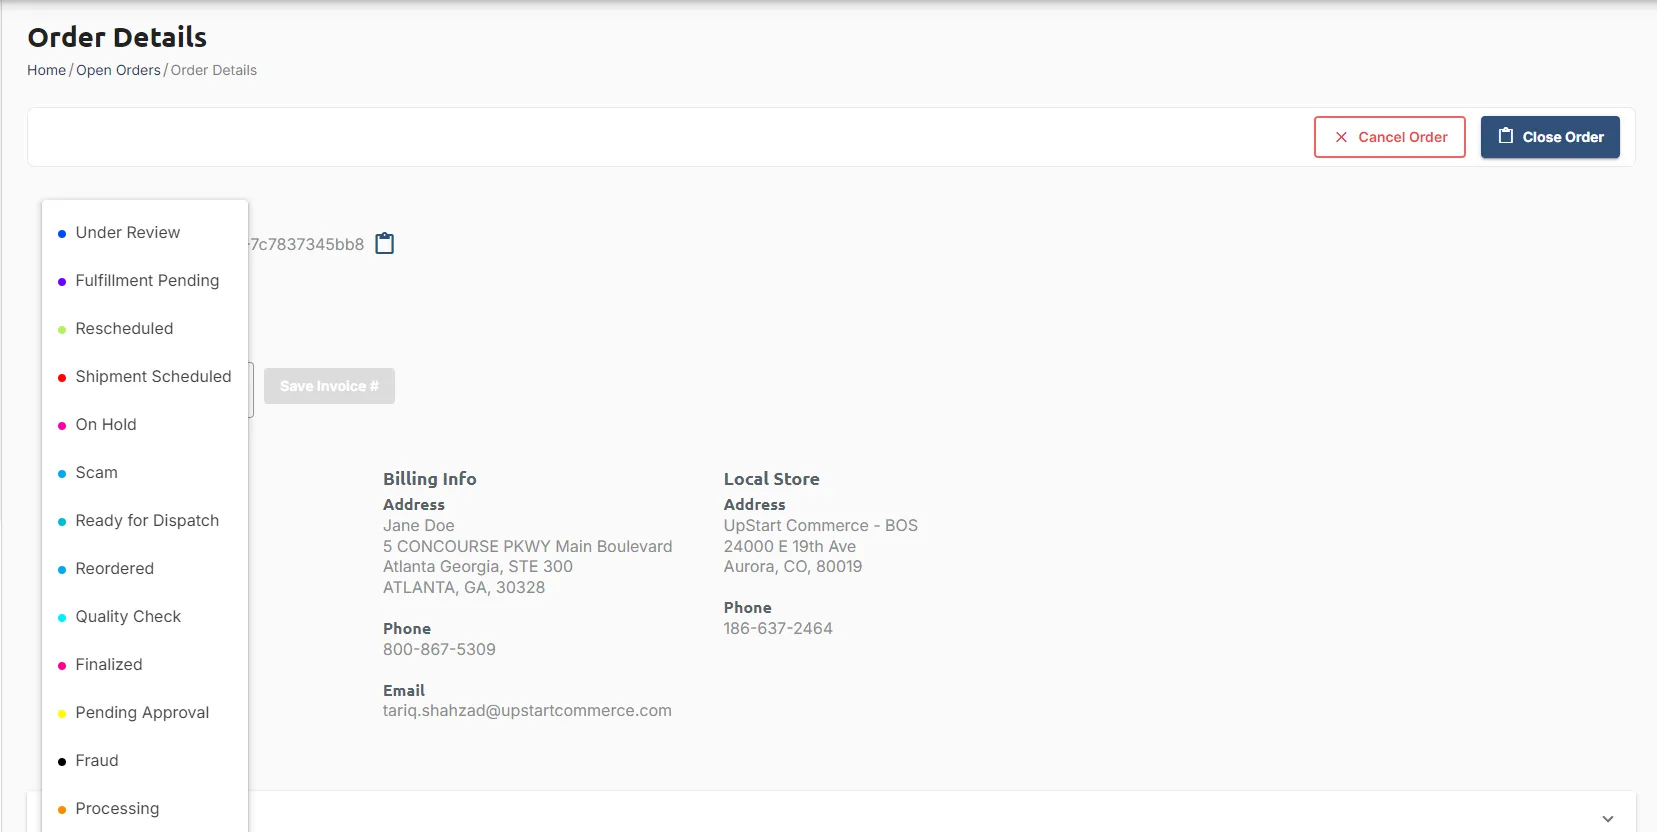
Task: Copy the order ID with clipboard icon
Action: 385,243
